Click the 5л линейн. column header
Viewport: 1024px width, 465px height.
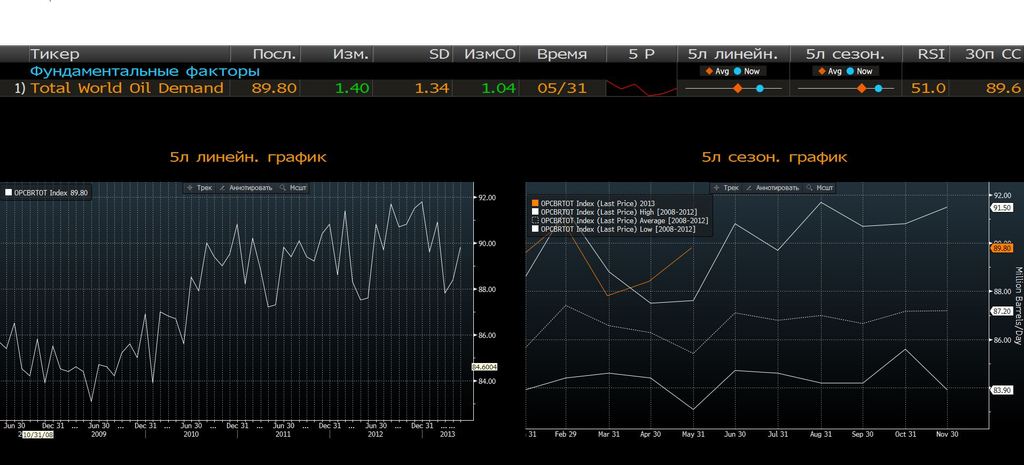click(x=733, y=54)
